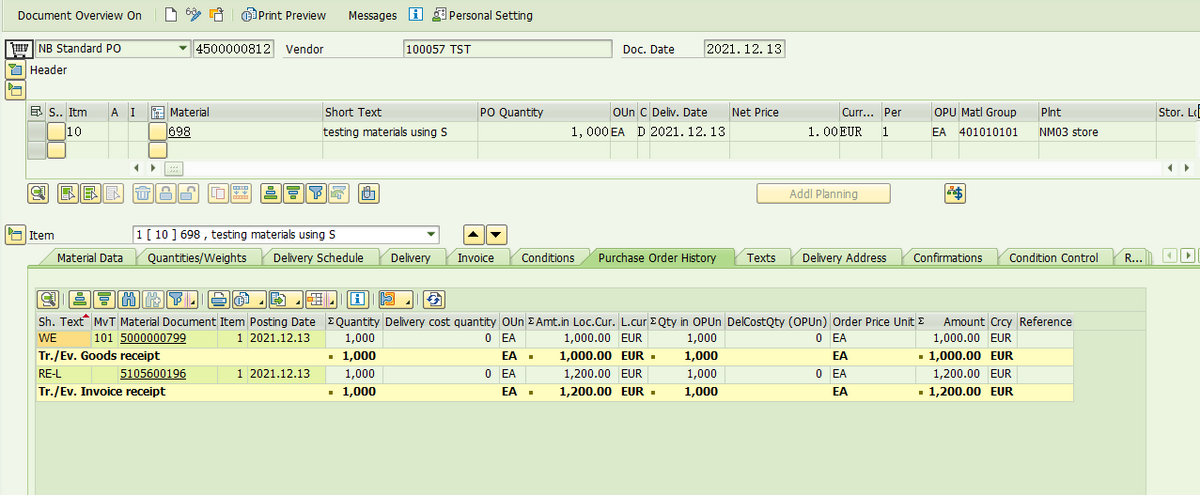Click the shopping cart document icon
1200x495 pixels.
click(17, 49)
